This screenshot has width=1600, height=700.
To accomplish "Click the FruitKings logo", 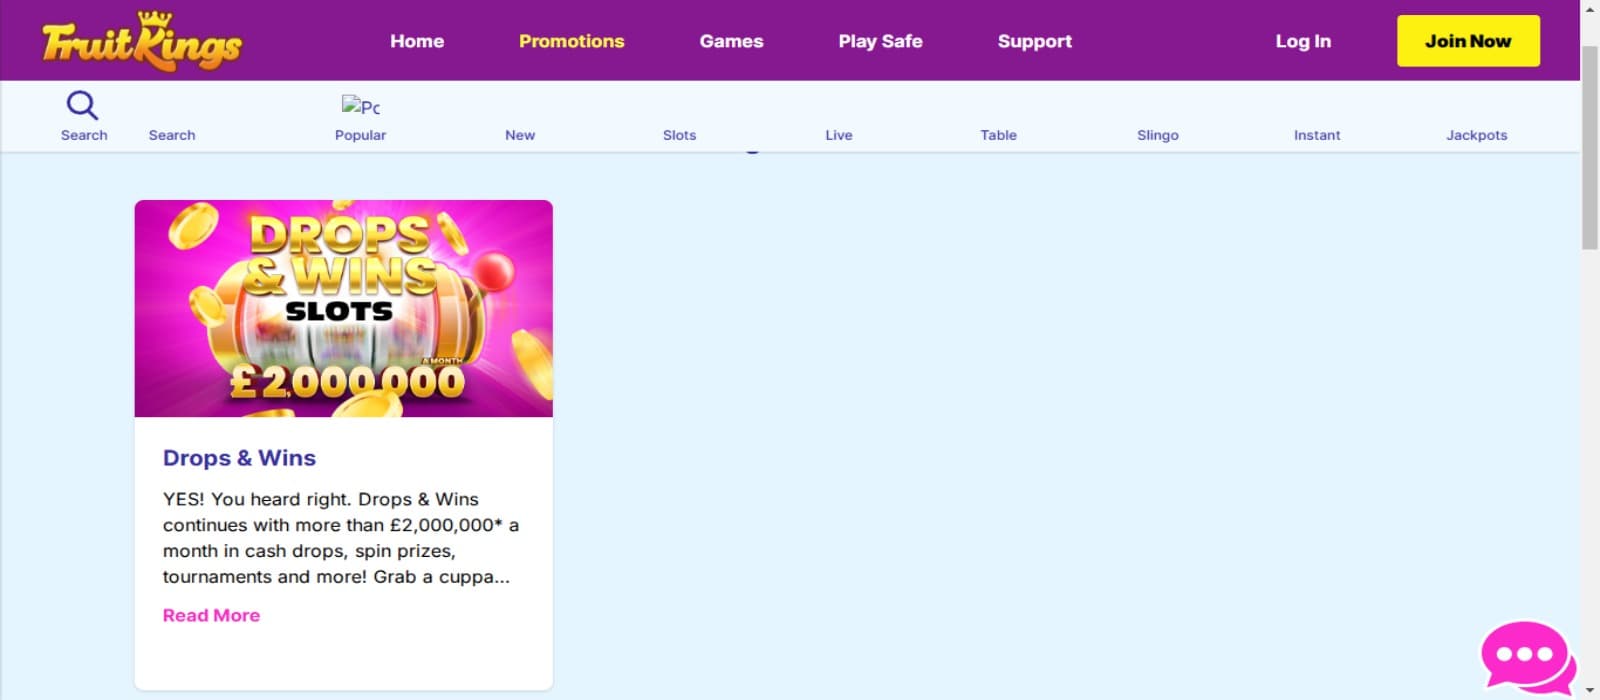I will click(x=141, y=42).
